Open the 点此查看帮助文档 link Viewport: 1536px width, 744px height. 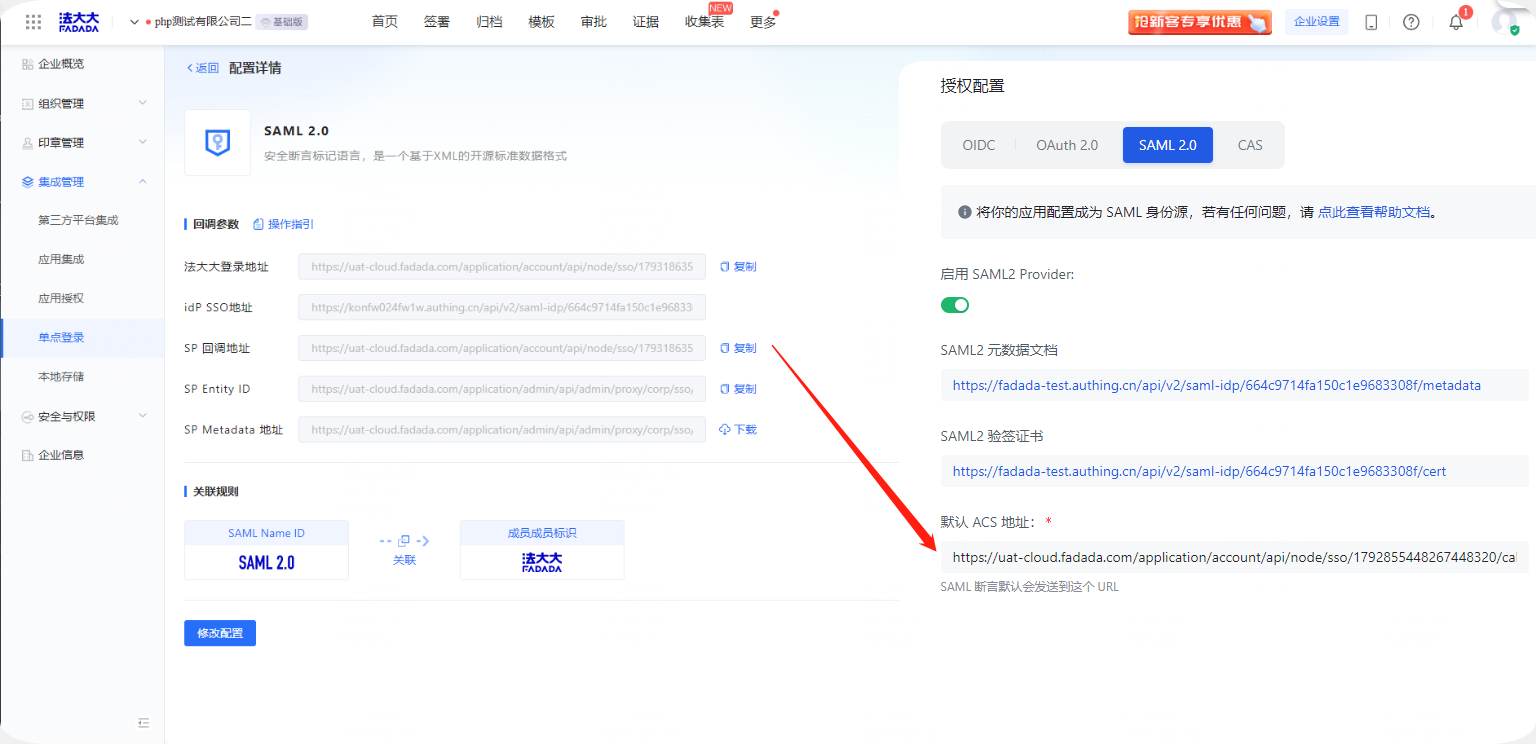point(1374,212)
